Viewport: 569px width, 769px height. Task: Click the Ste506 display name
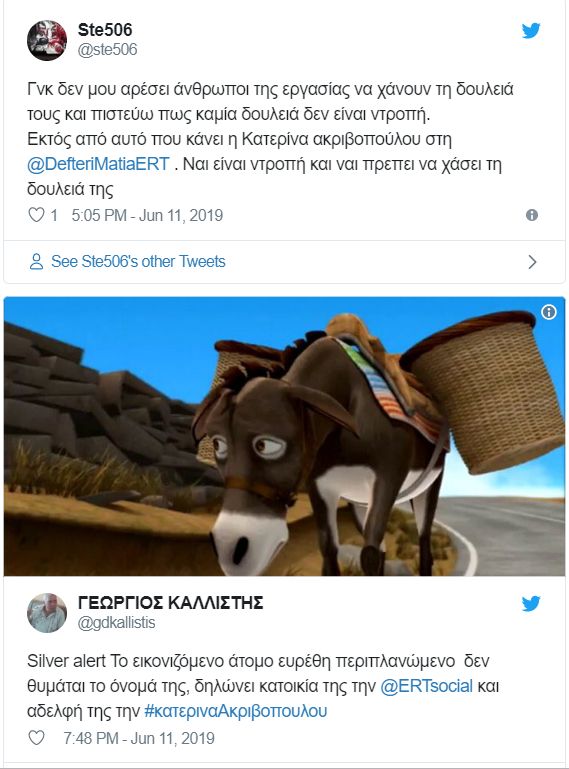[x=105, y=30]
